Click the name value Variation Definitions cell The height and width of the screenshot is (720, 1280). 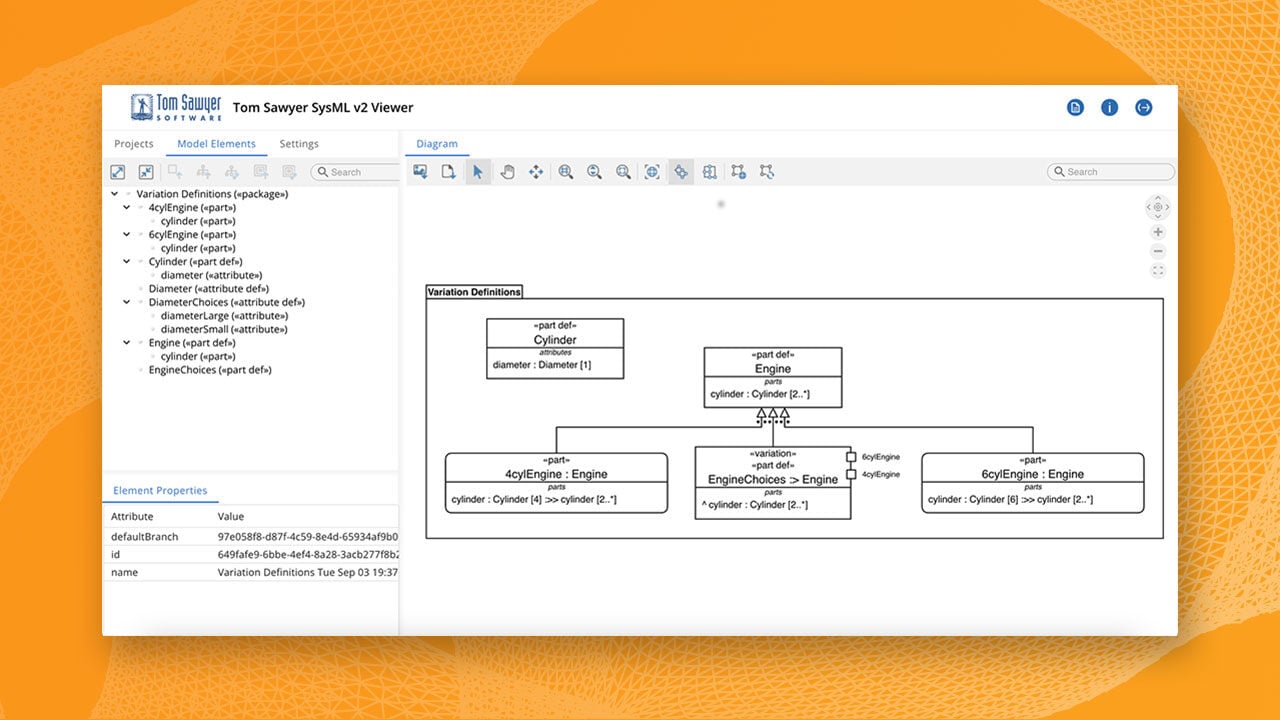pos(308,573)
